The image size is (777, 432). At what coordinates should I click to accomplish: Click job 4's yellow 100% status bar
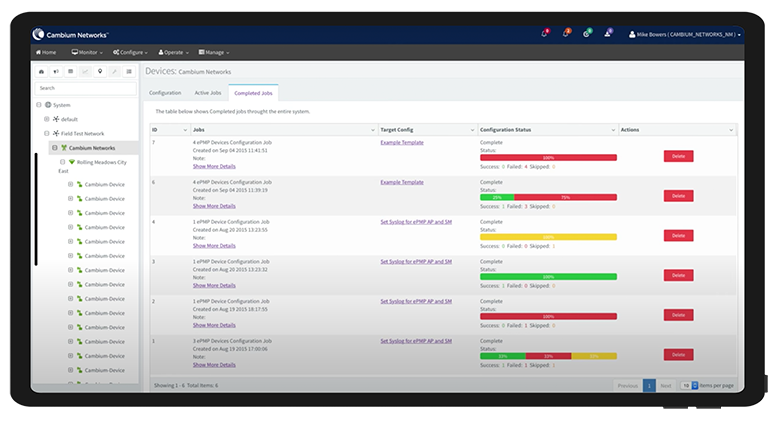[548, 237]
